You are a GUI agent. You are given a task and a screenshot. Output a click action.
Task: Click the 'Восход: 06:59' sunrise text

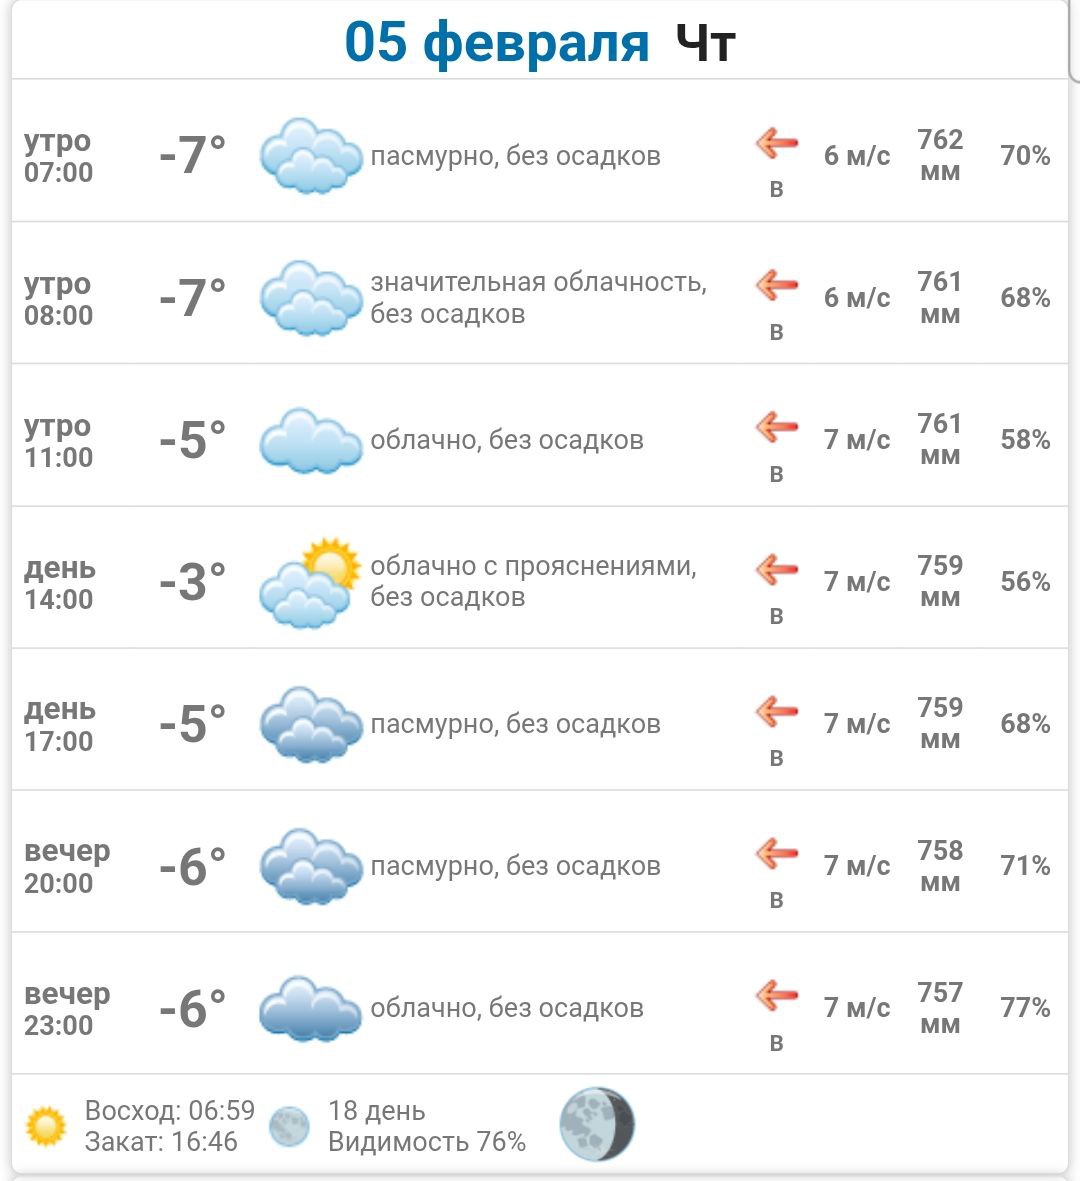(x=170, y=1111)
